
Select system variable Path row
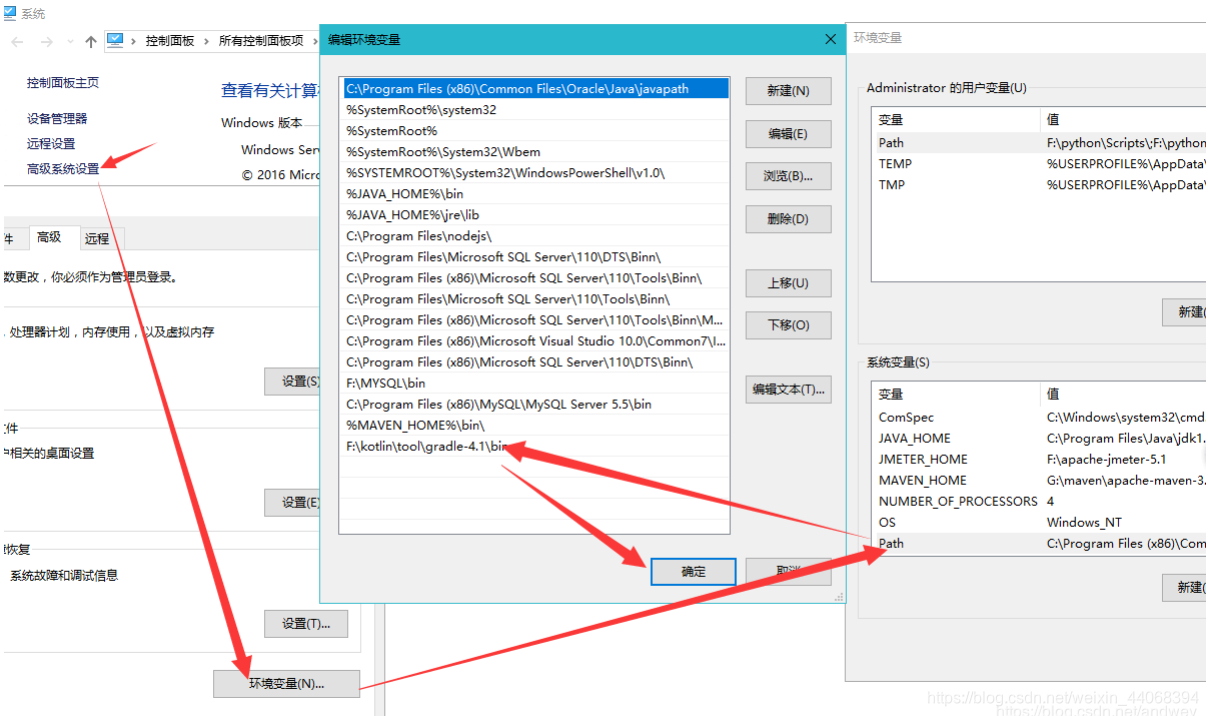pyautogui.click(x=1039, y=543)
